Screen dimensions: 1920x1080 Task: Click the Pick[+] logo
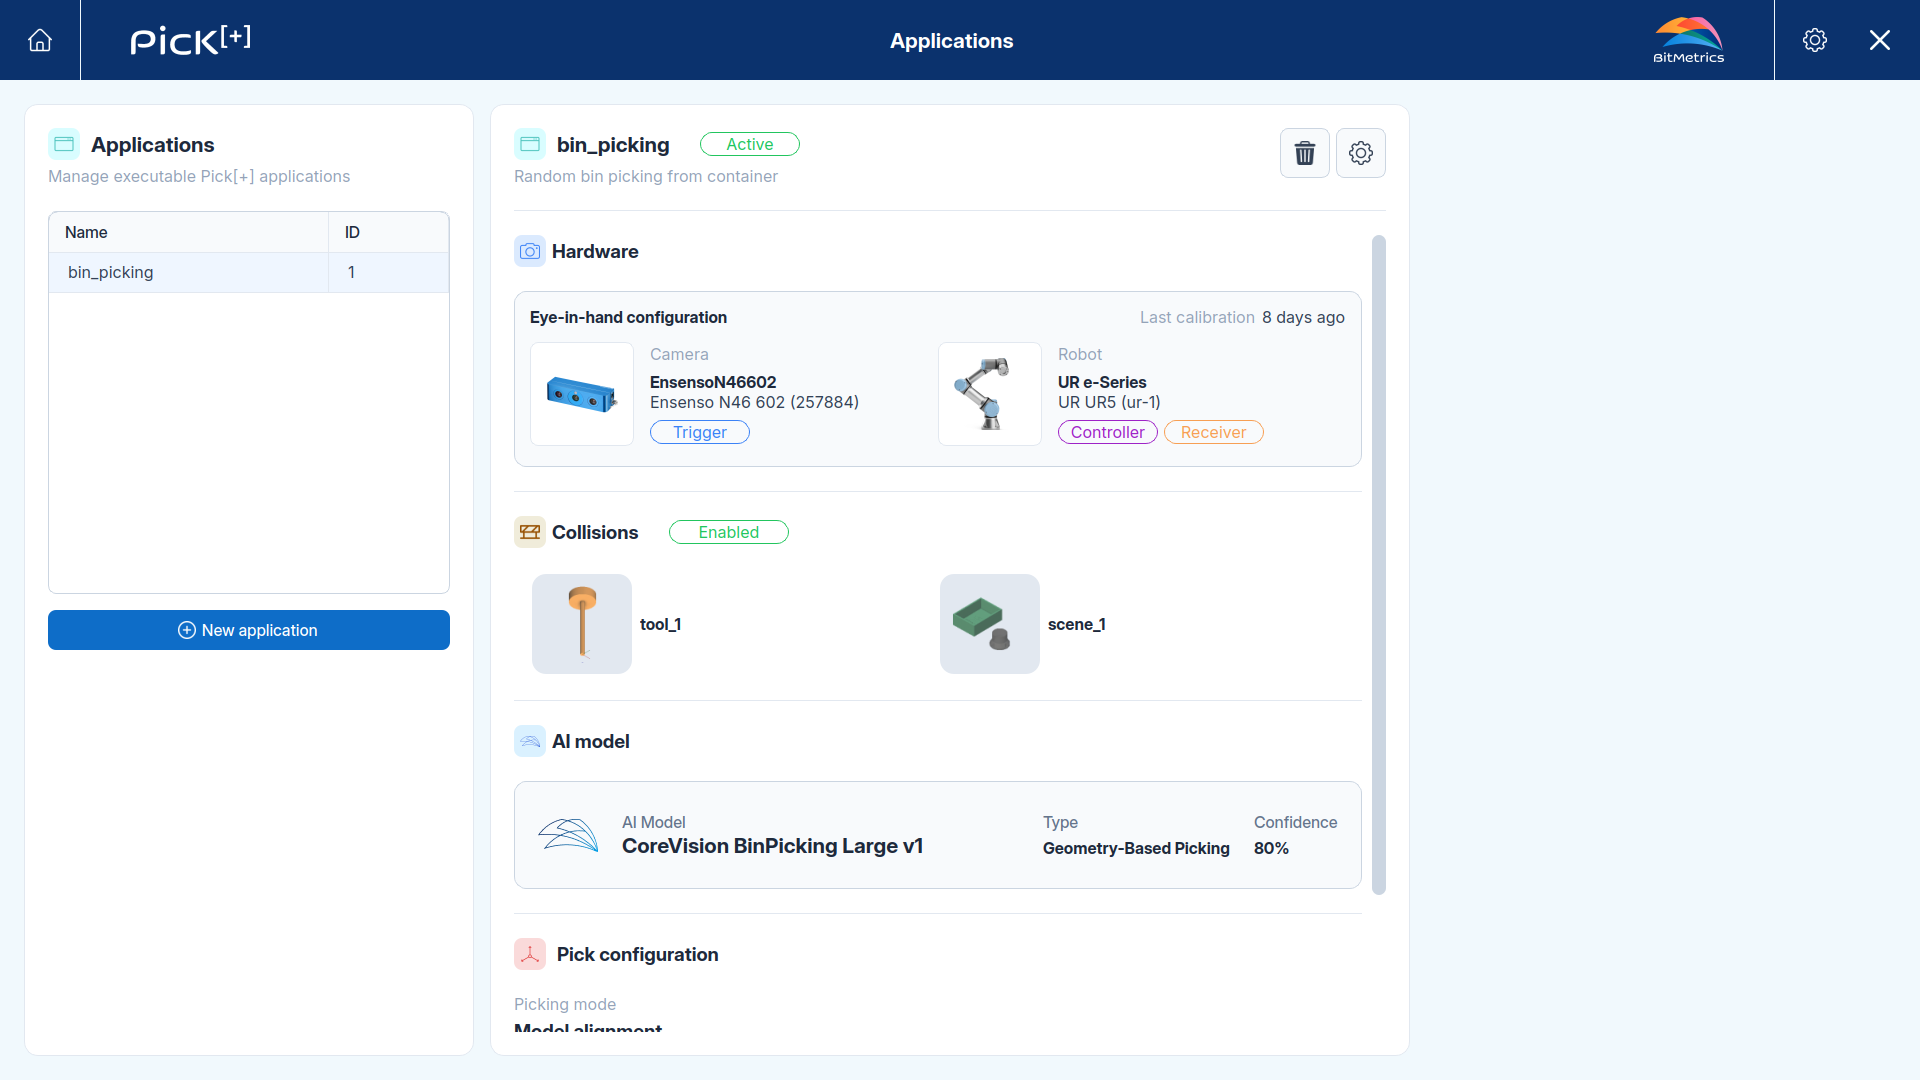coord(190,40)
